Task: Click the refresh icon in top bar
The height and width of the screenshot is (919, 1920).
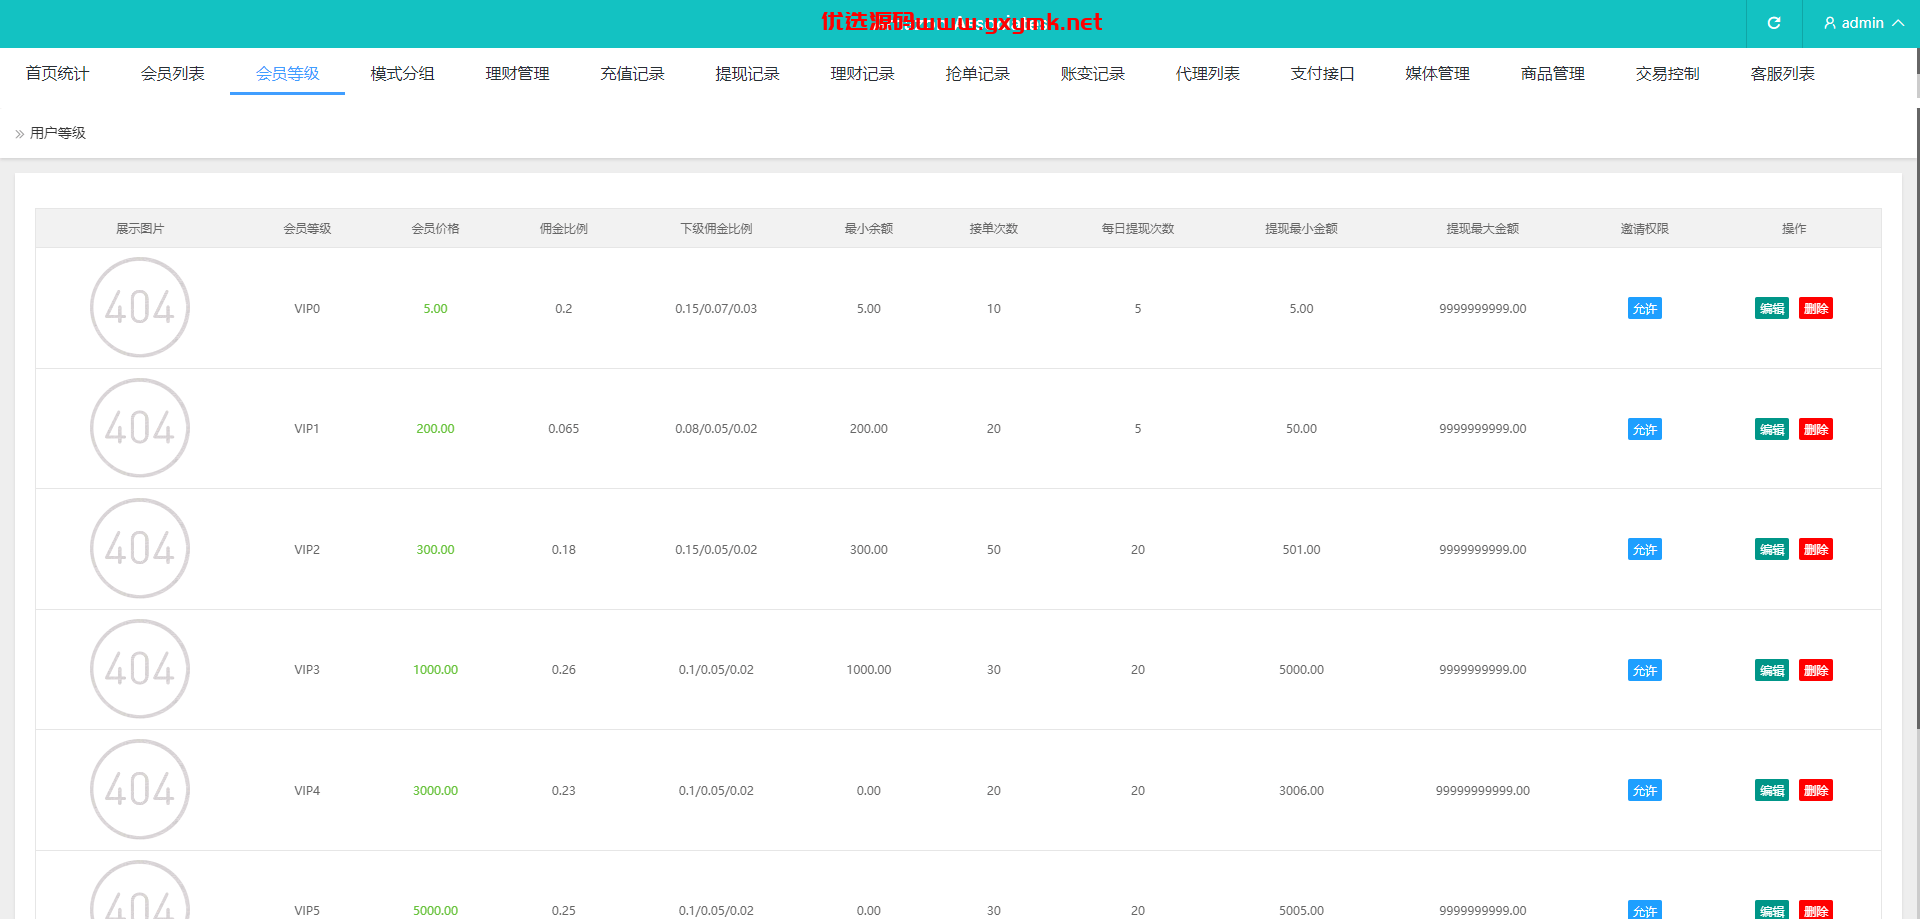Action: pos(1774,23)
